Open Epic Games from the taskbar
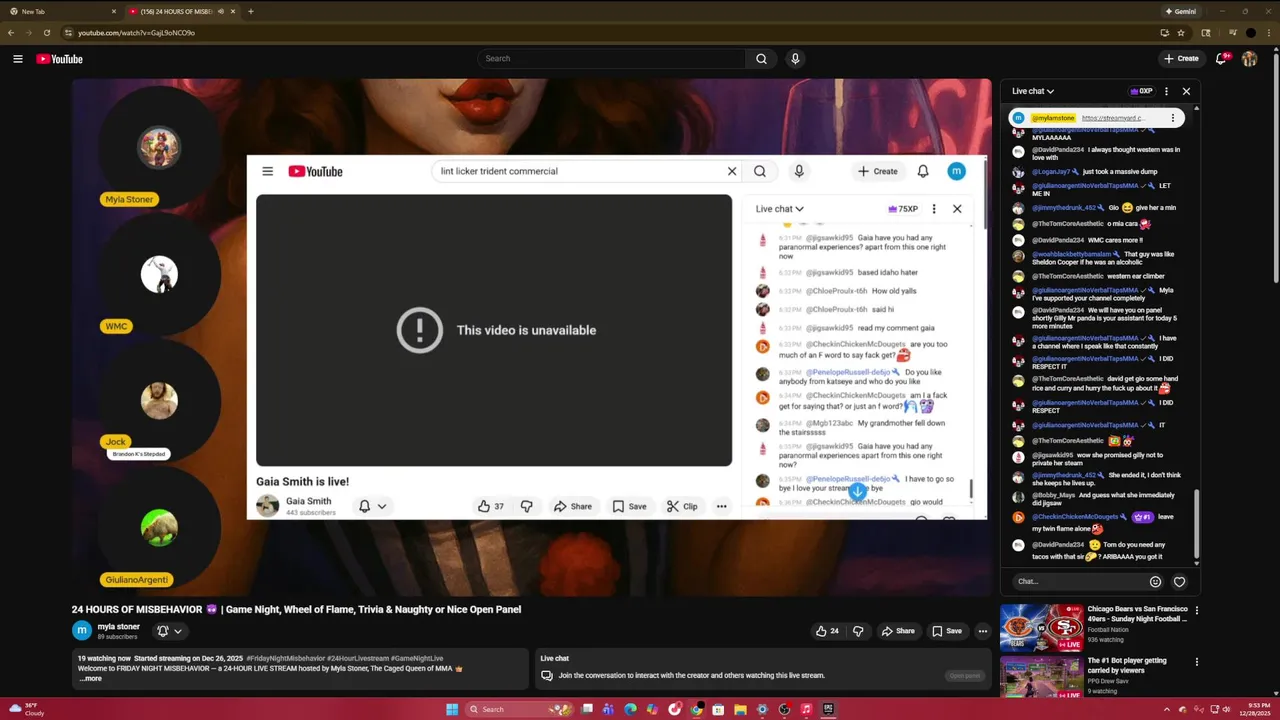The width and height of the screenshot is (1280, 720). coord(828,709)
